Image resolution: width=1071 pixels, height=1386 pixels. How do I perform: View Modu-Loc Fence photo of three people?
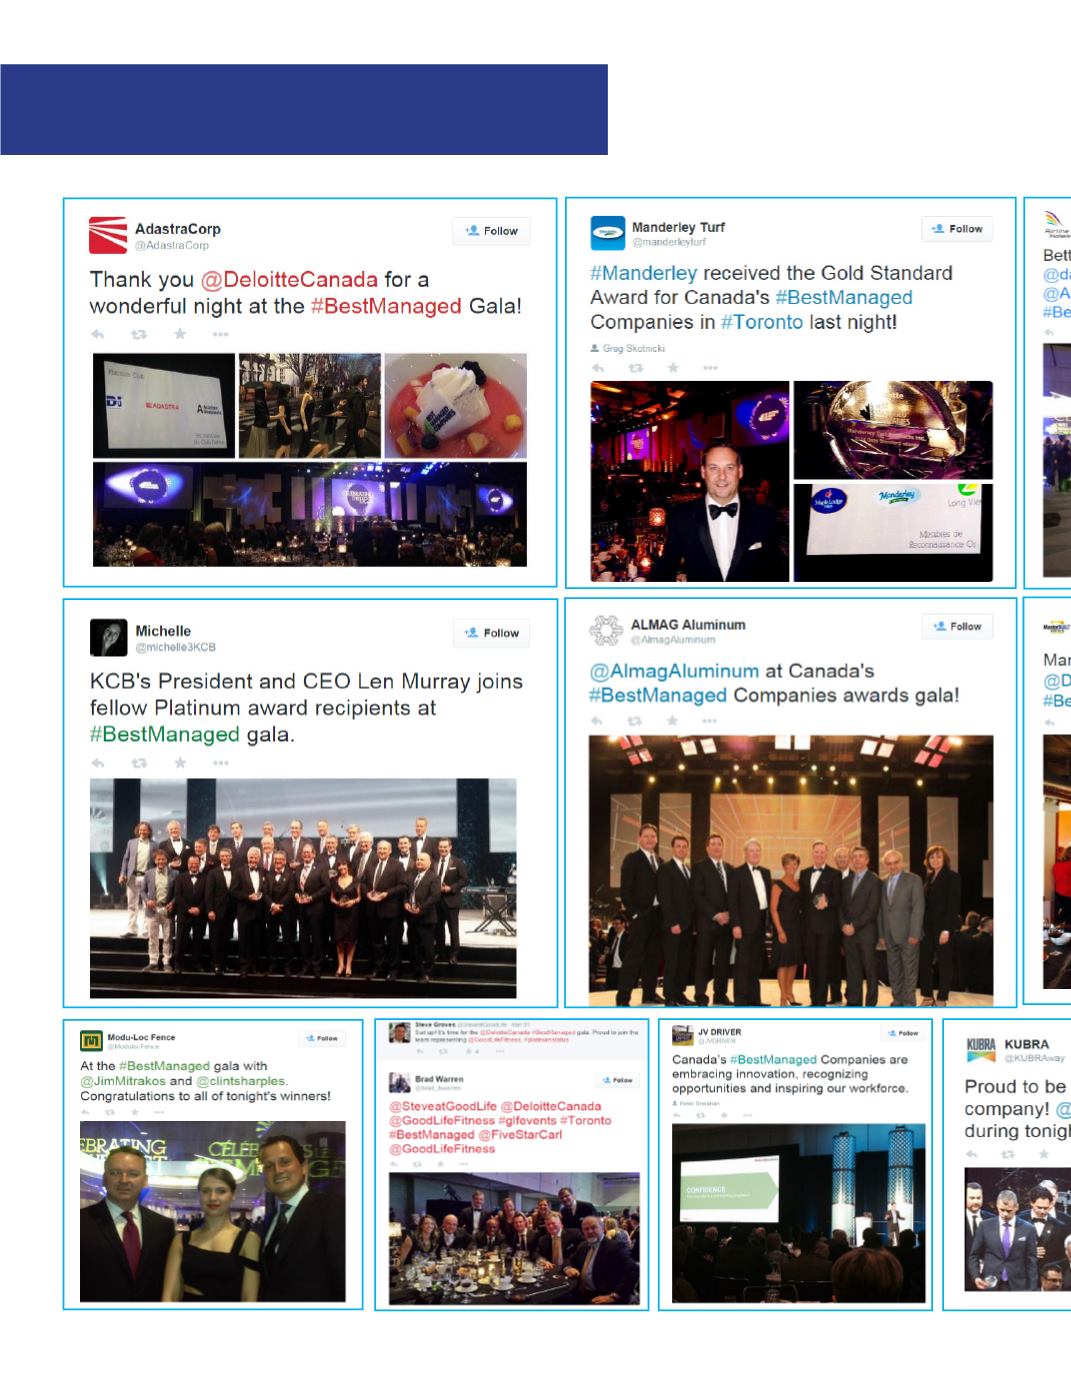click(x=213, y=1212)
